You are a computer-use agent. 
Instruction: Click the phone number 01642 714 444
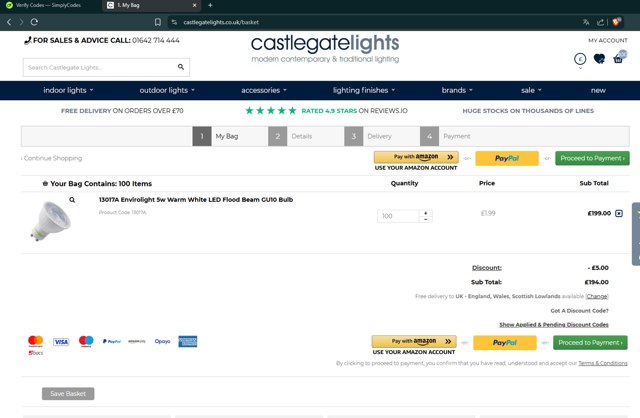click(x=156, y=40)
